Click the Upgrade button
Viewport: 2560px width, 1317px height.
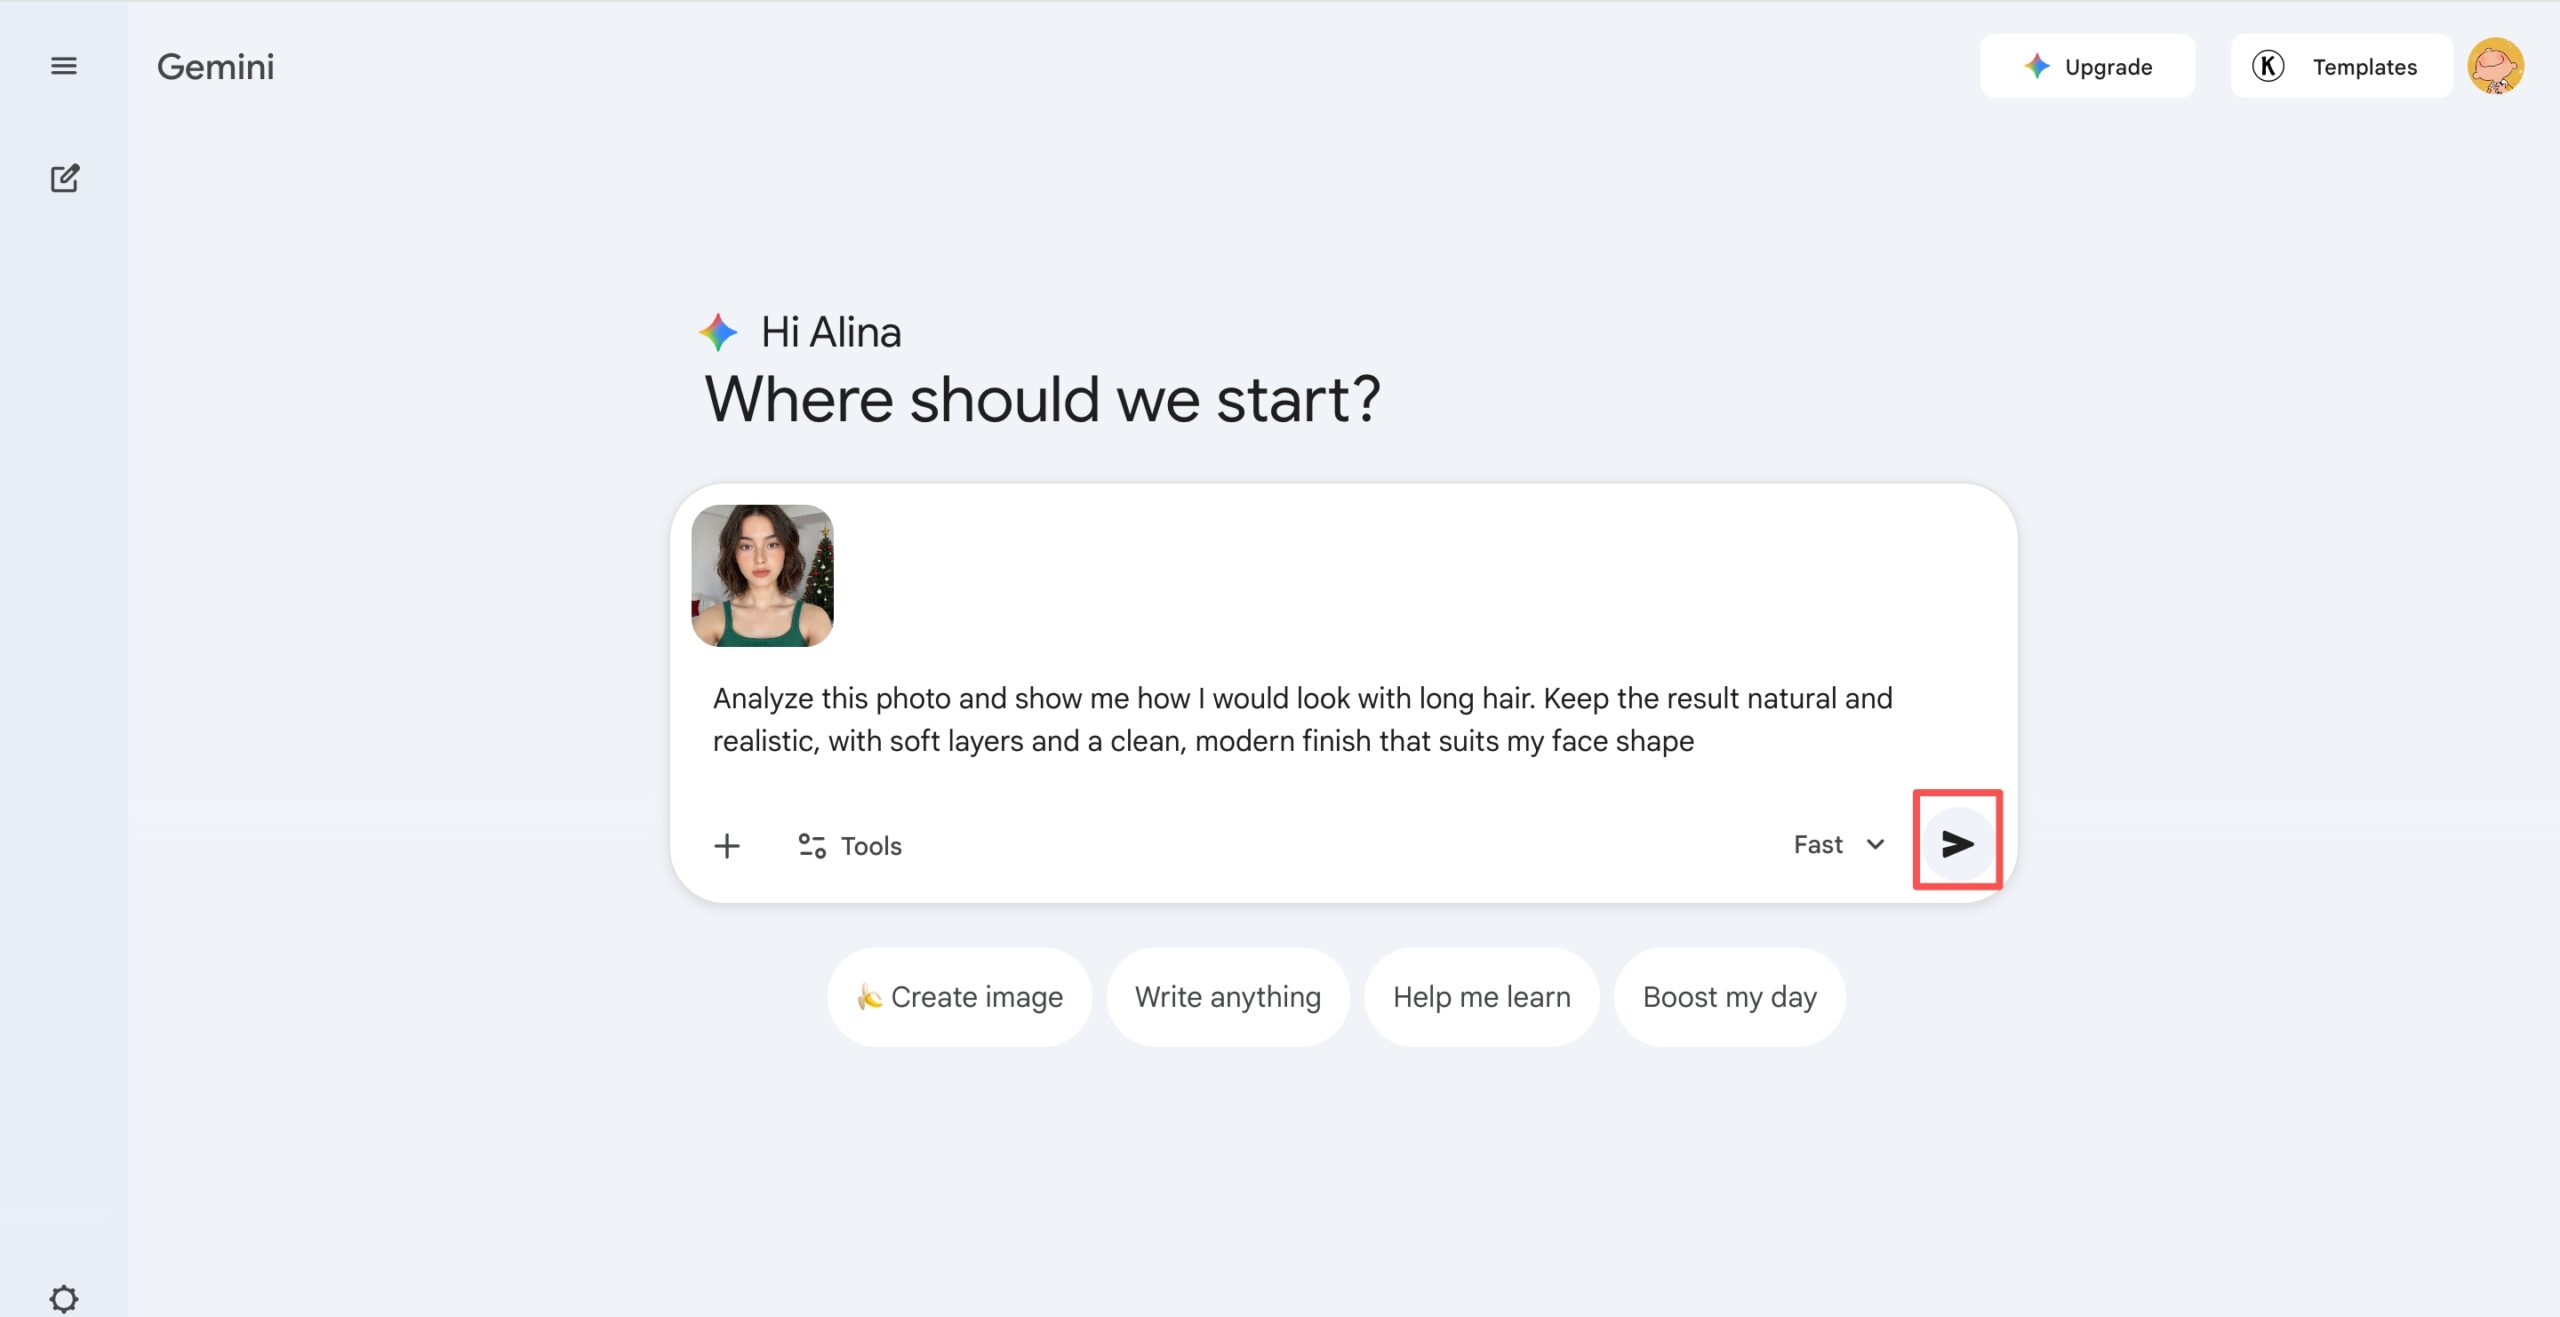click(2087, 66)
